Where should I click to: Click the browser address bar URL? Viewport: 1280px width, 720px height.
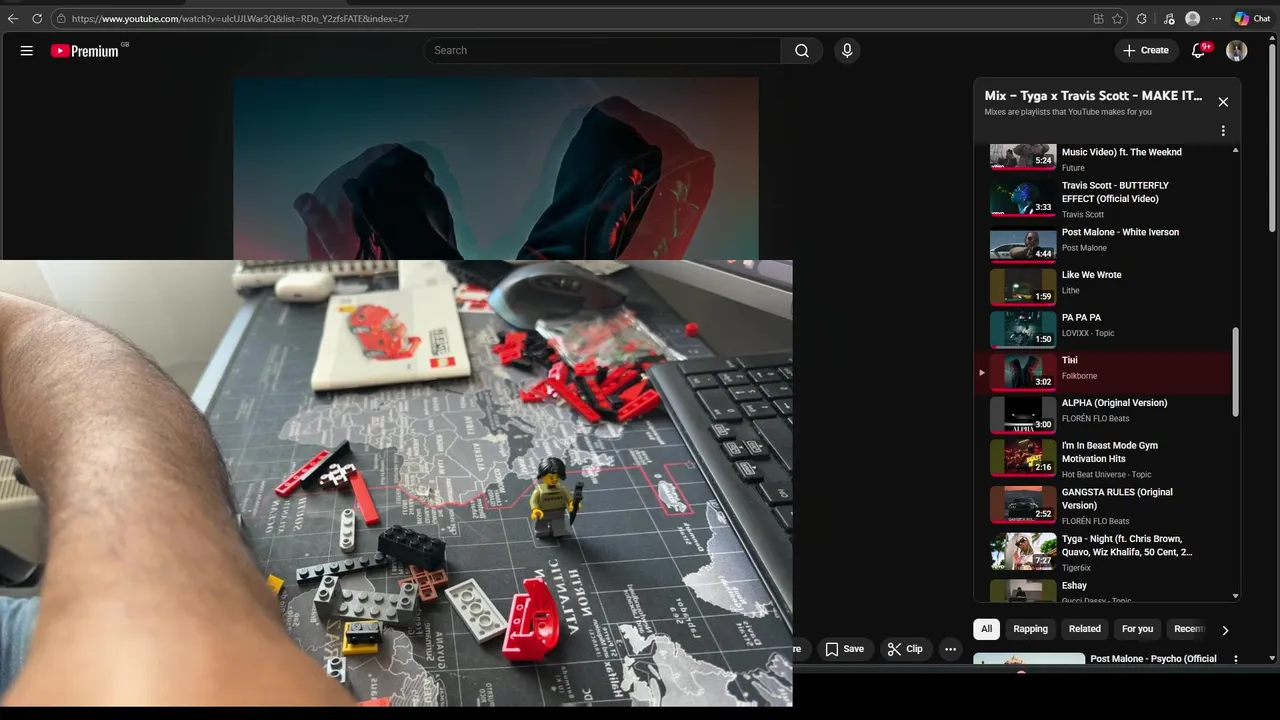tap(240, 18)
